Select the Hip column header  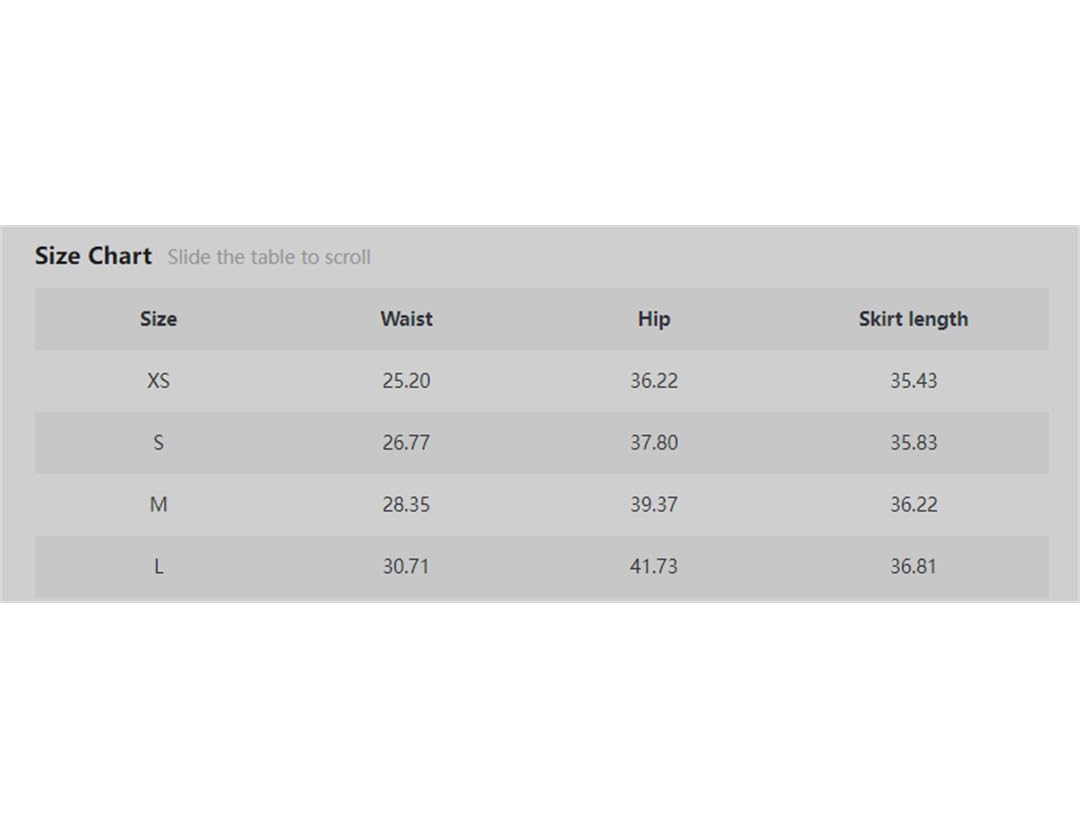654,319
